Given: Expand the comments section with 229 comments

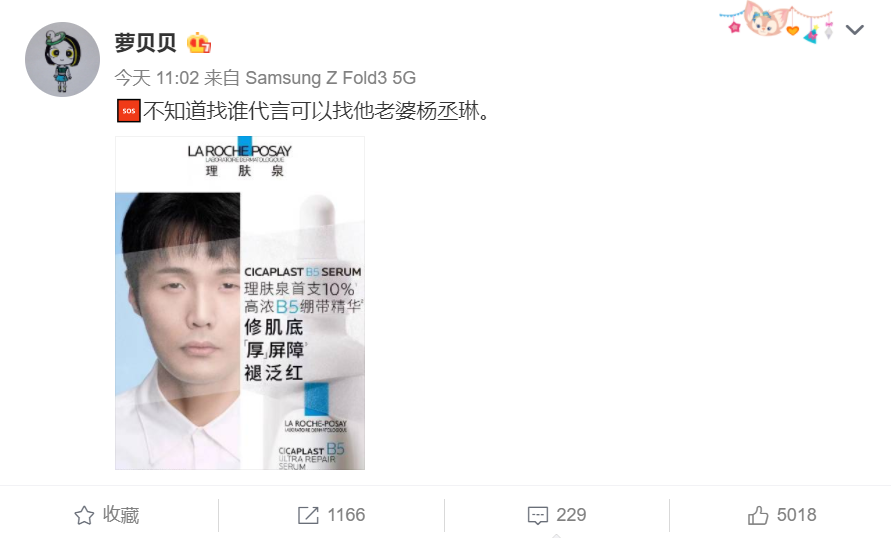Looking at the screenshot, I should [557, 515].
